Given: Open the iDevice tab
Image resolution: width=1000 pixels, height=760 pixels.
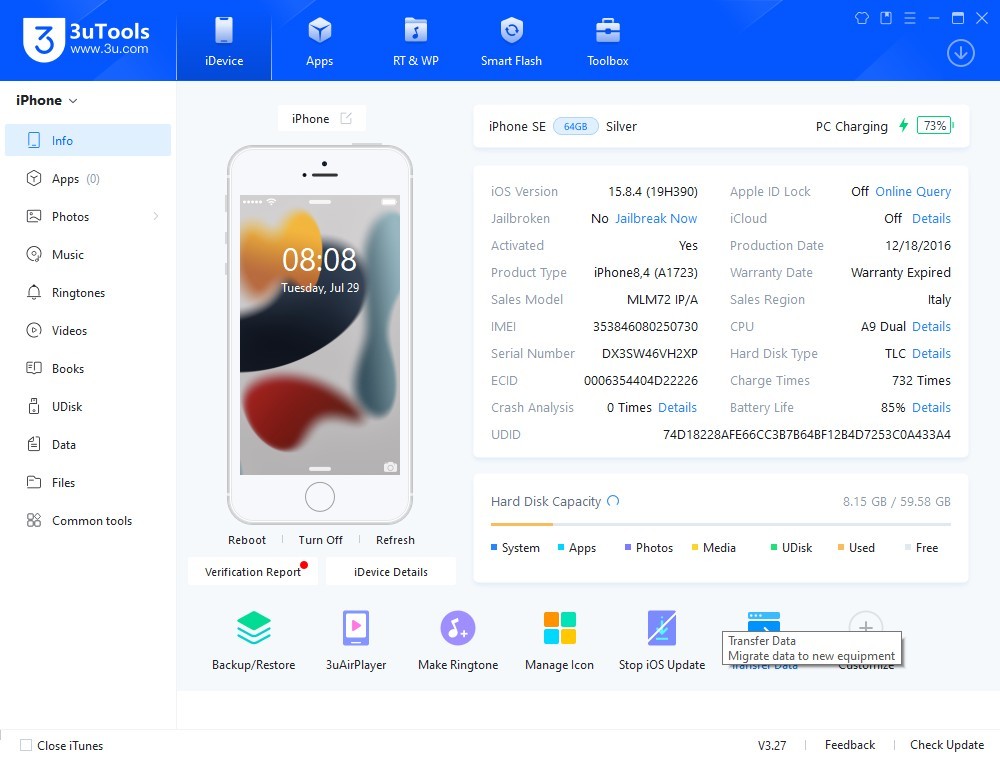Looking at the screenshot, I should (x=224, y=41).
